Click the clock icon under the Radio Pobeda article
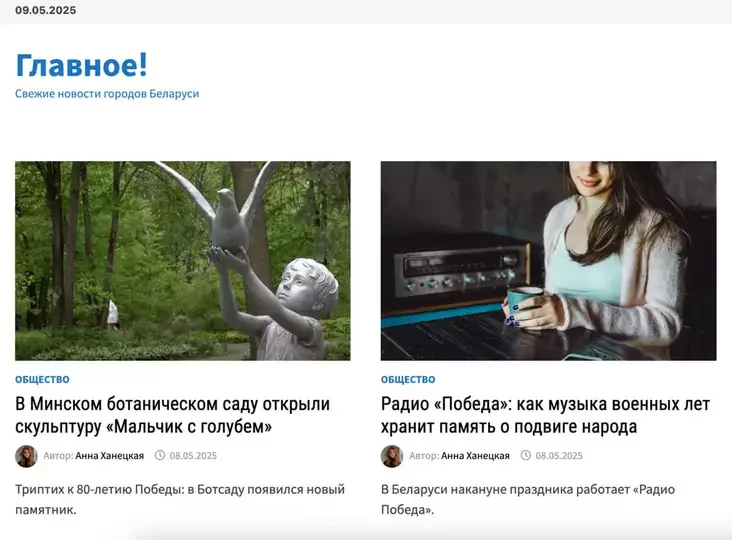 526,456
